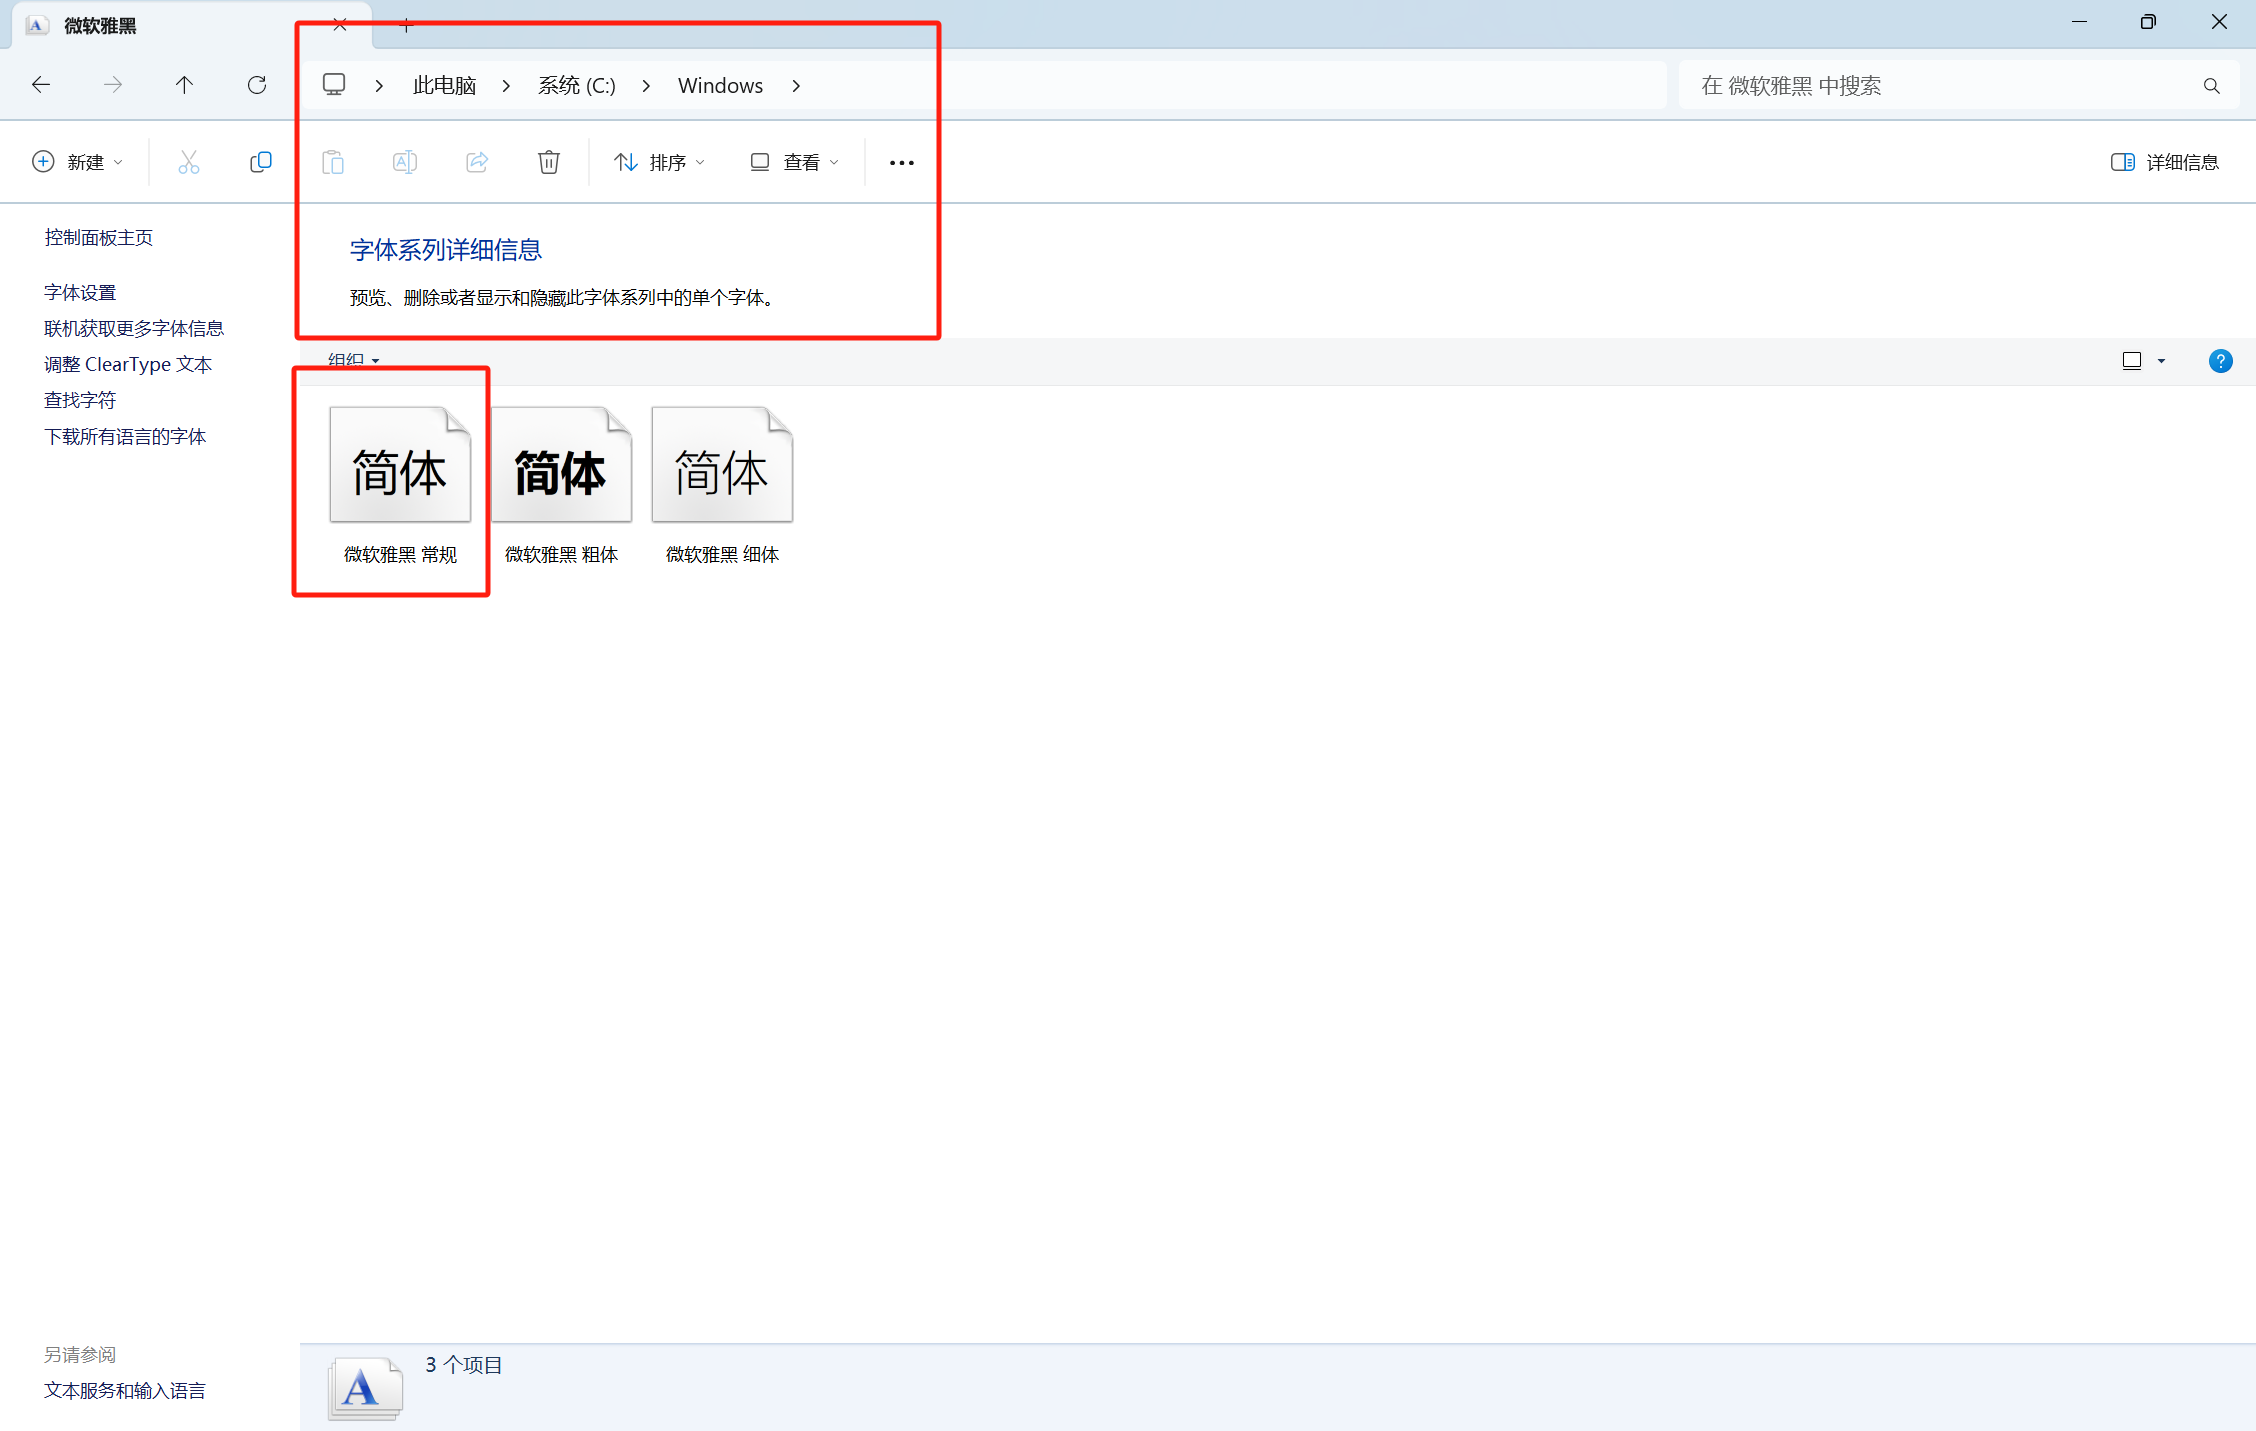Expand chevron after the monitor icon
Viewport: 2256px width, 1431px height.
[x=379, y=86]
